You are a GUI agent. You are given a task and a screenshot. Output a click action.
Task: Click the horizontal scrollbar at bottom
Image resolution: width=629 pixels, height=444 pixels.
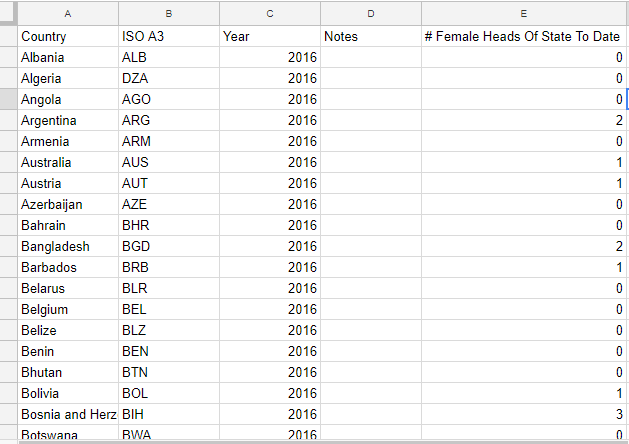(323, 442)
